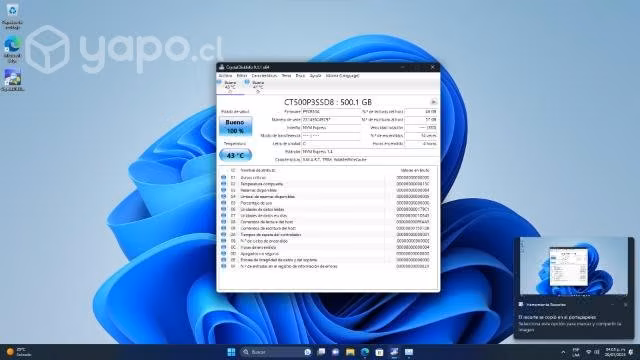Open File Explorer from the taskbar
Screen dimensions: 640x360
(x=350, y=352)
